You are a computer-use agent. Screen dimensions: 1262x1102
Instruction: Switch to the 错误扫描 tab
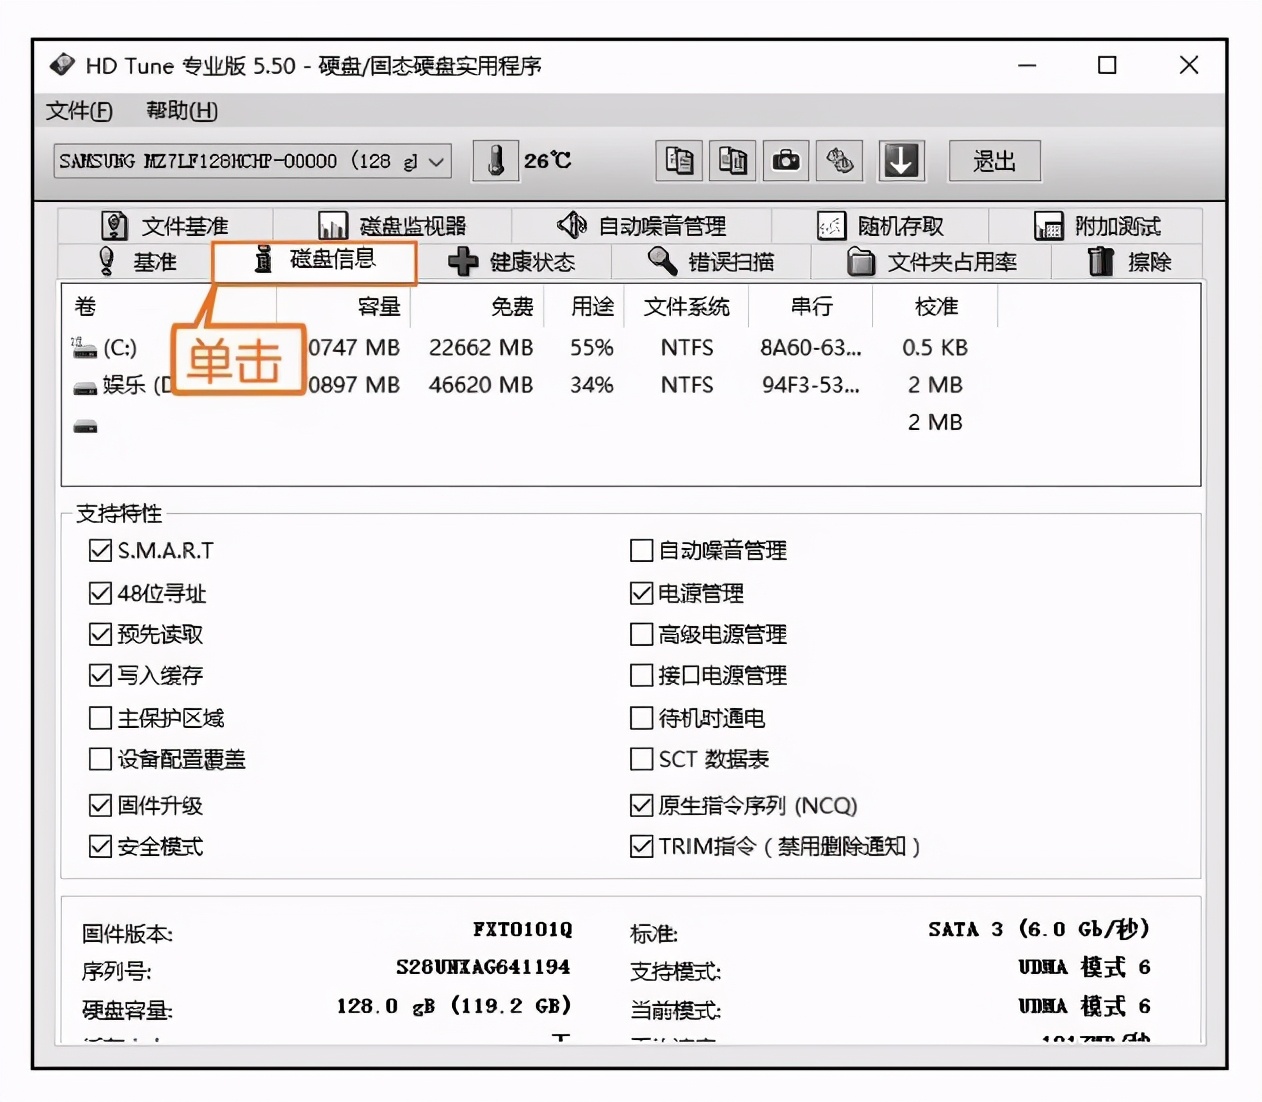(x=711, y=262)
